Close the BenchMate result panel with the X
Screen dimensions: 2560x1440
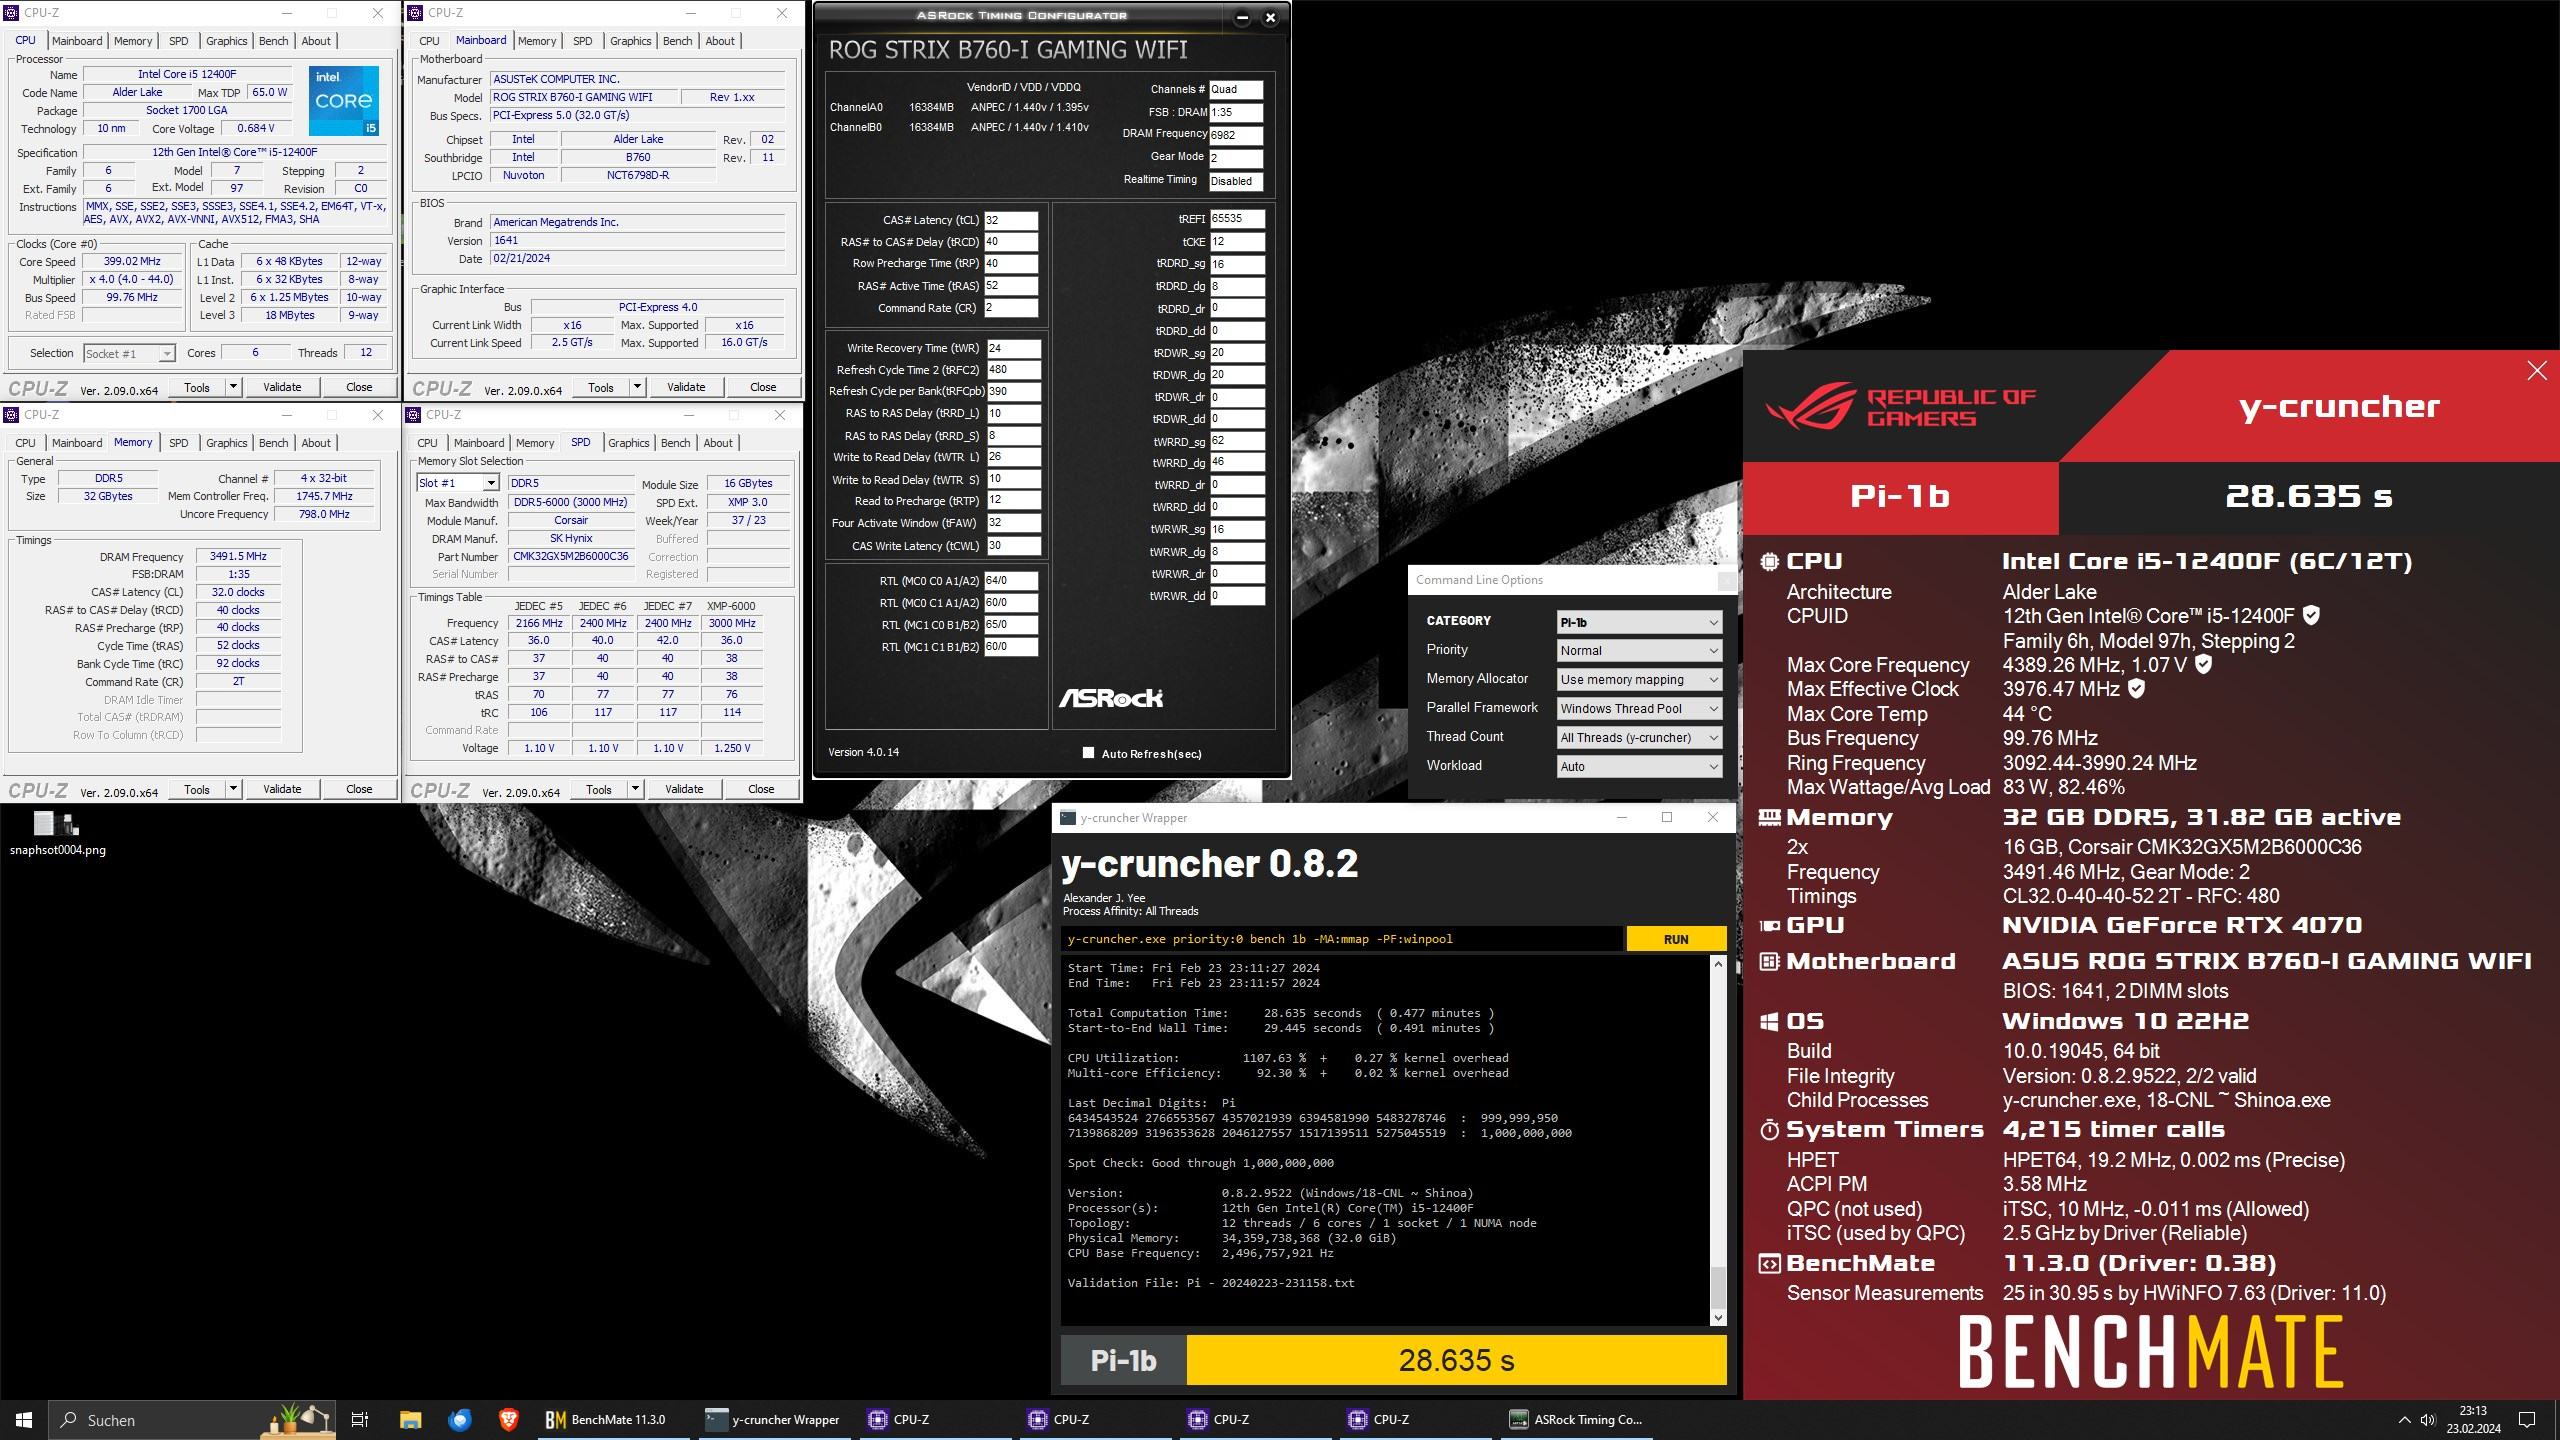coord(2537,371)
